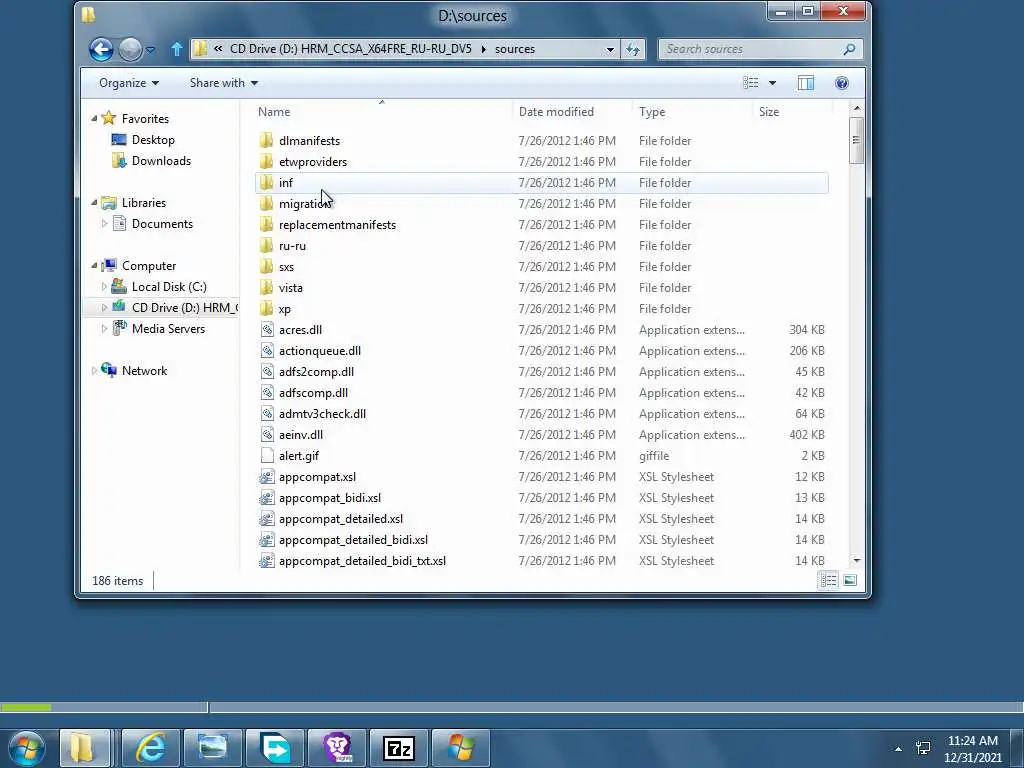
Task: Click the search magnifier icon
Action: pyautogui.click(x=849, y=49)
